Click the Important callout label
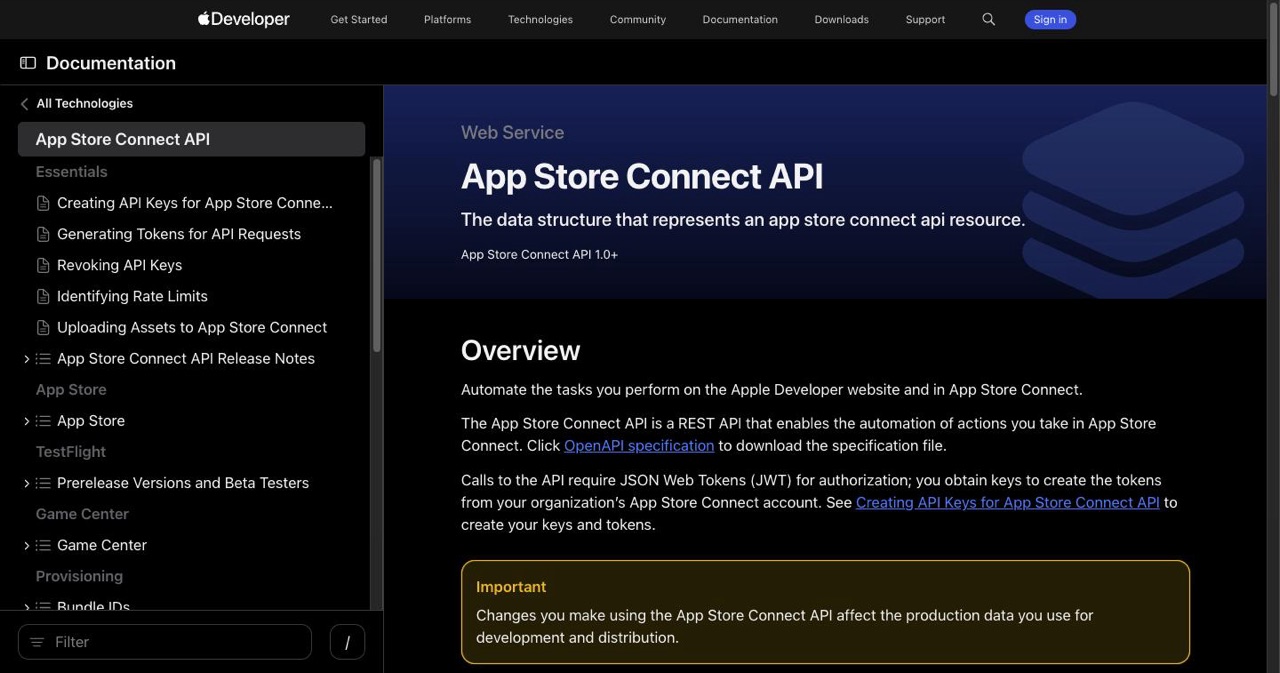Image resolution: width=1280 pixels, height=673 pixels. (511, 587)
